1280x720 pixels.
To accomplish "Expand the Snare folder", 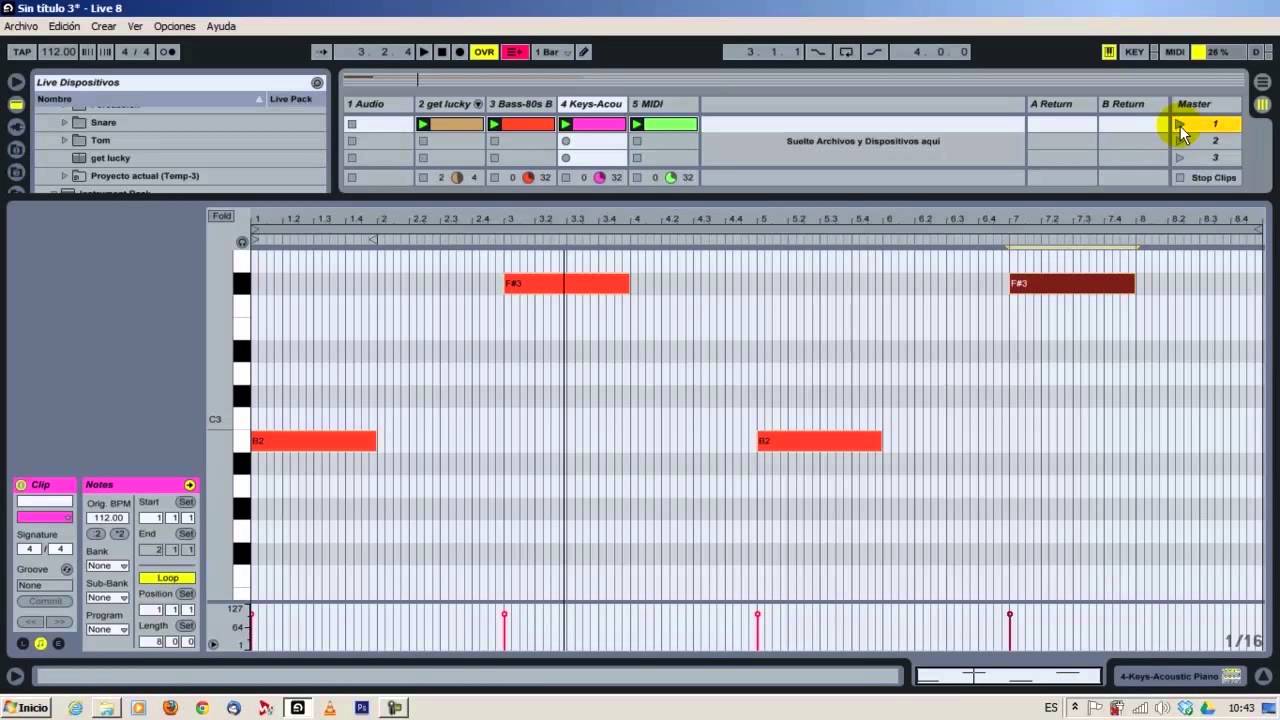I will (x=65, y=123).
